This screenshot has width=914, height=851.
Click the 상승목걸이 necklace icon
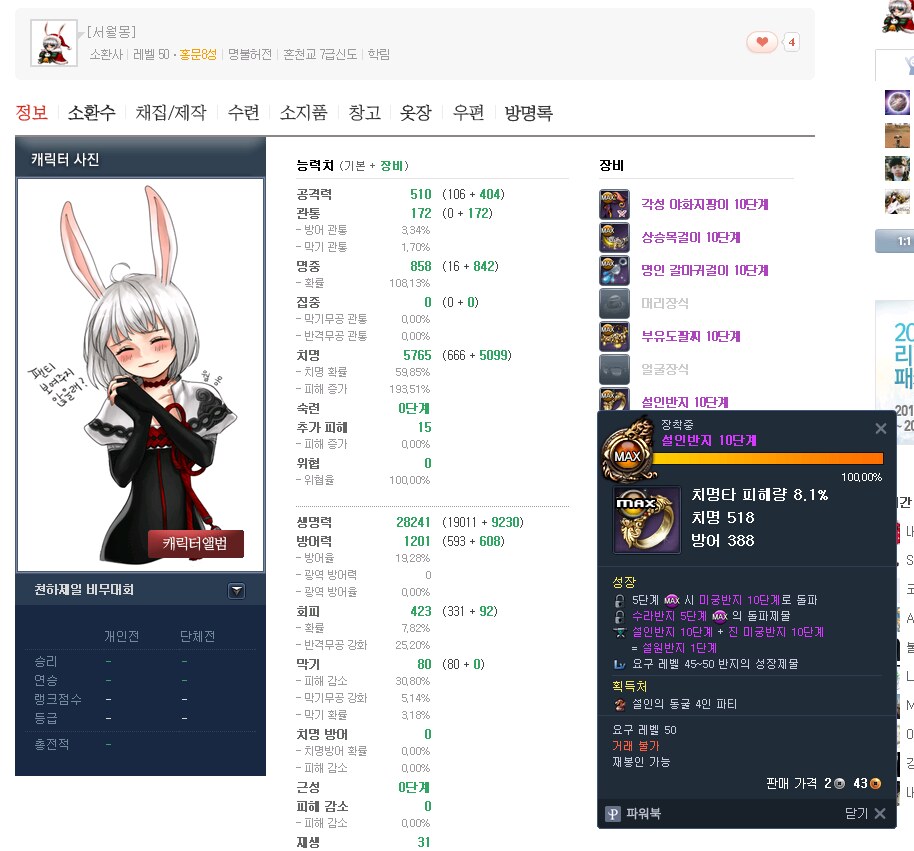tap(613, 237)
